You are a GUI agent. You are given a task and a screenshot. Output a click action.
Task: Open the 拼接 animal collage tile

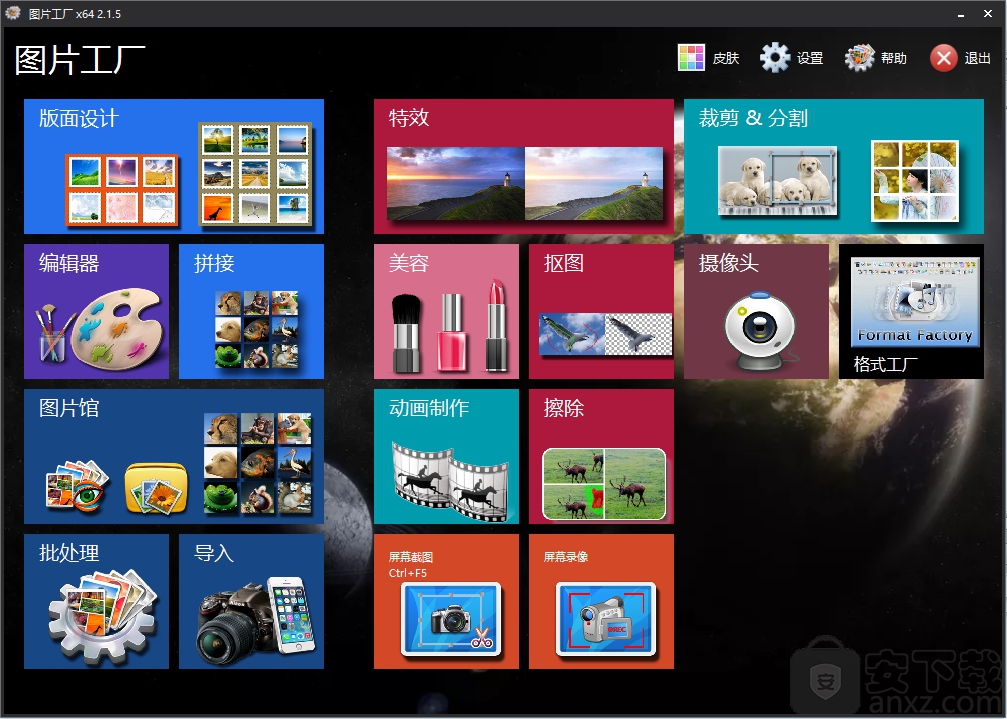[x=251, y=311]
